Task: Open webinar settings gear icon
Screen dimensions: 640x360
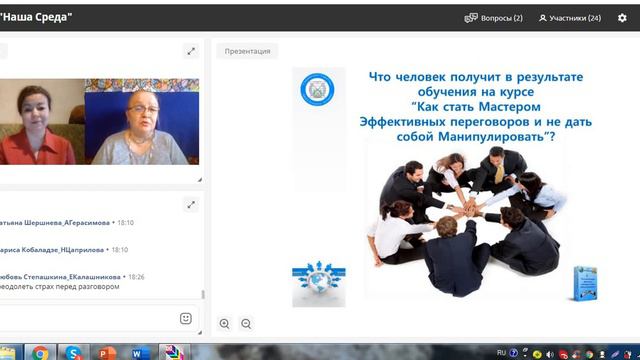Action: click(x=622, y=18)
